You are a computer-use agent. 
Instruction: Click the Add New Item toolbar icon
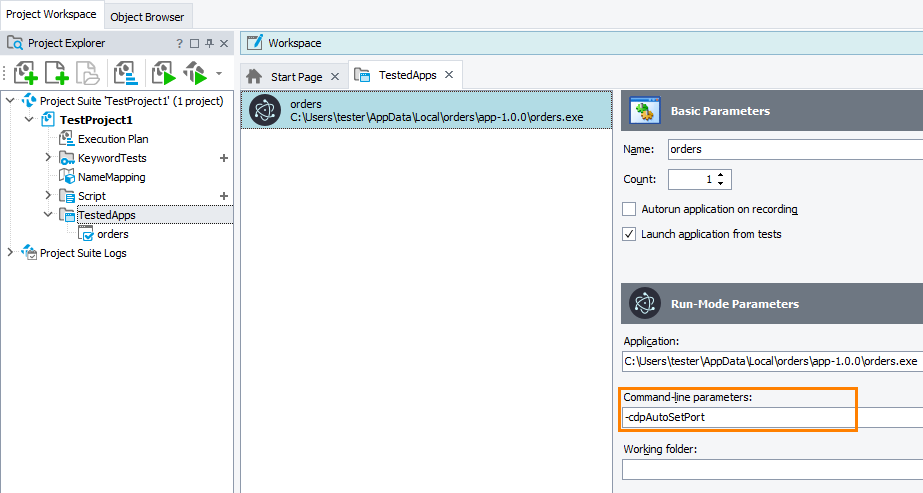point(56,73)
